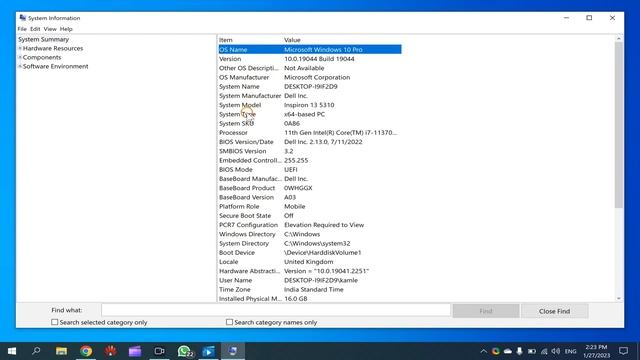Viewport: 640px width, 360px height.
Task: Open the Edit menu
Action: (35, 29)
